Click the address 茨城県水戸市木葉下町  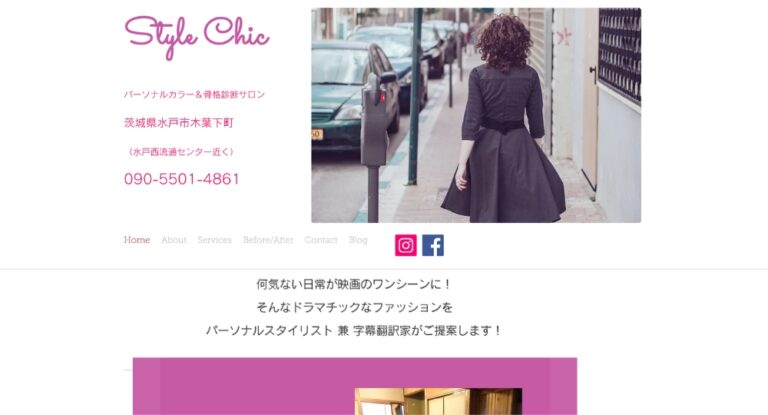coord(179,122)
